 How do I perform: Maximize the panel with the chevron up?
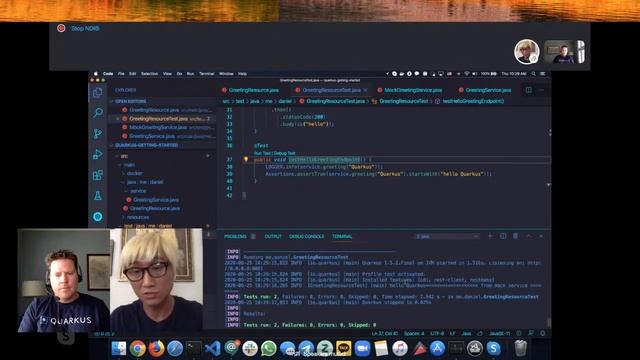point(528,236)
